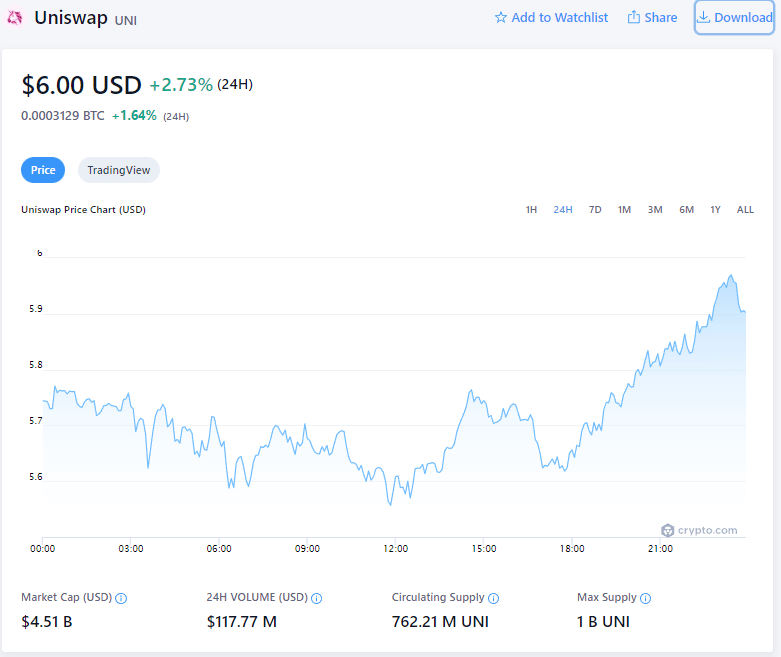Click the star icon beside Add to Watchlist

(501, 18)
